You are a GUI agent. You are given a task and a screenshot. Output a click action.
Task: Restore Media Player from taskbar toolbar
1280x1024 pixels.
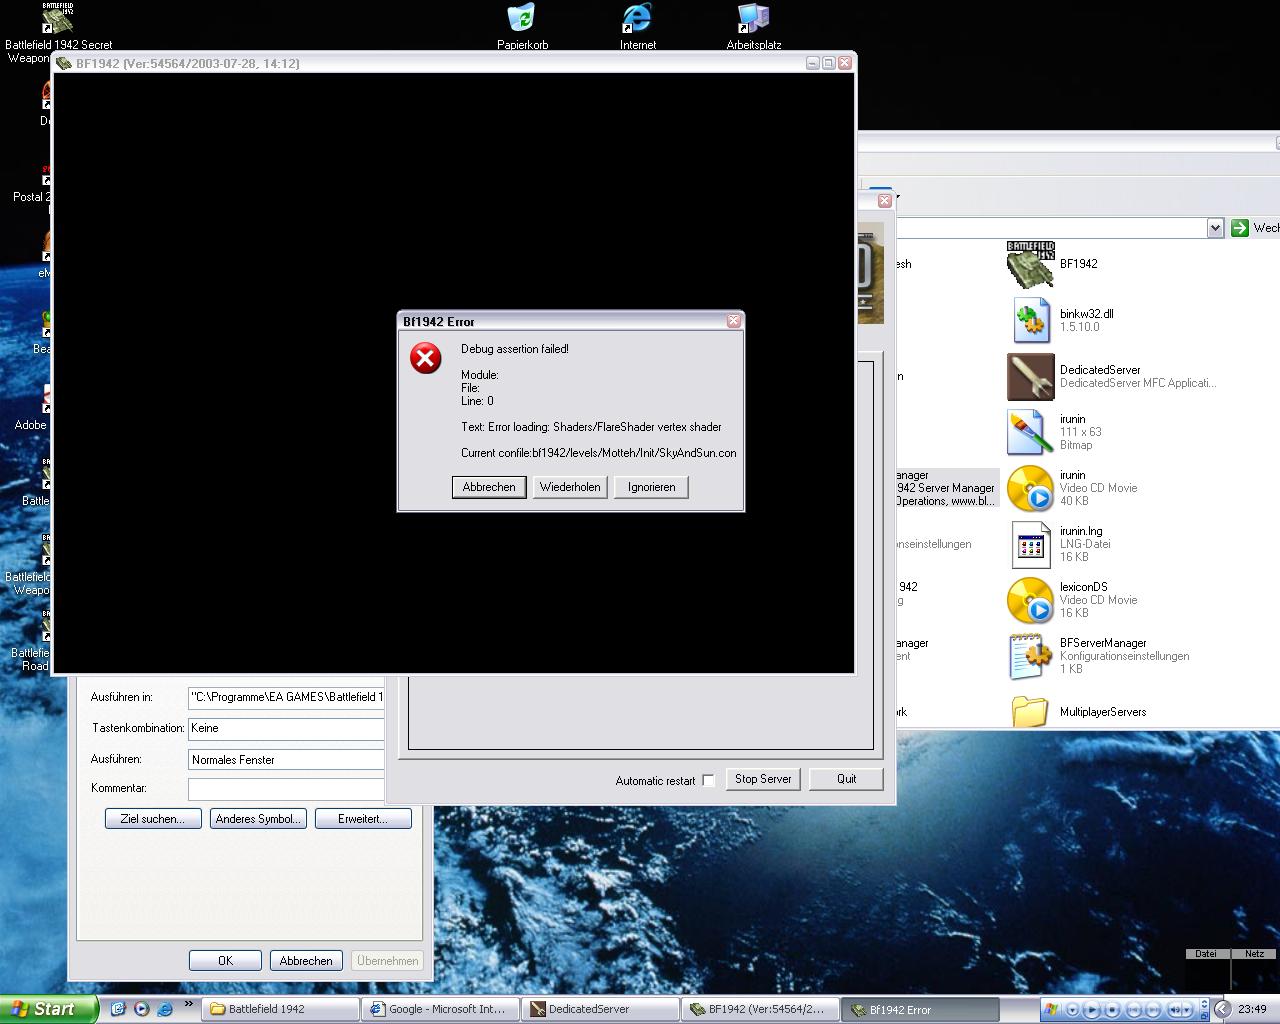pyautogui.click(x=1204, y=1016)
